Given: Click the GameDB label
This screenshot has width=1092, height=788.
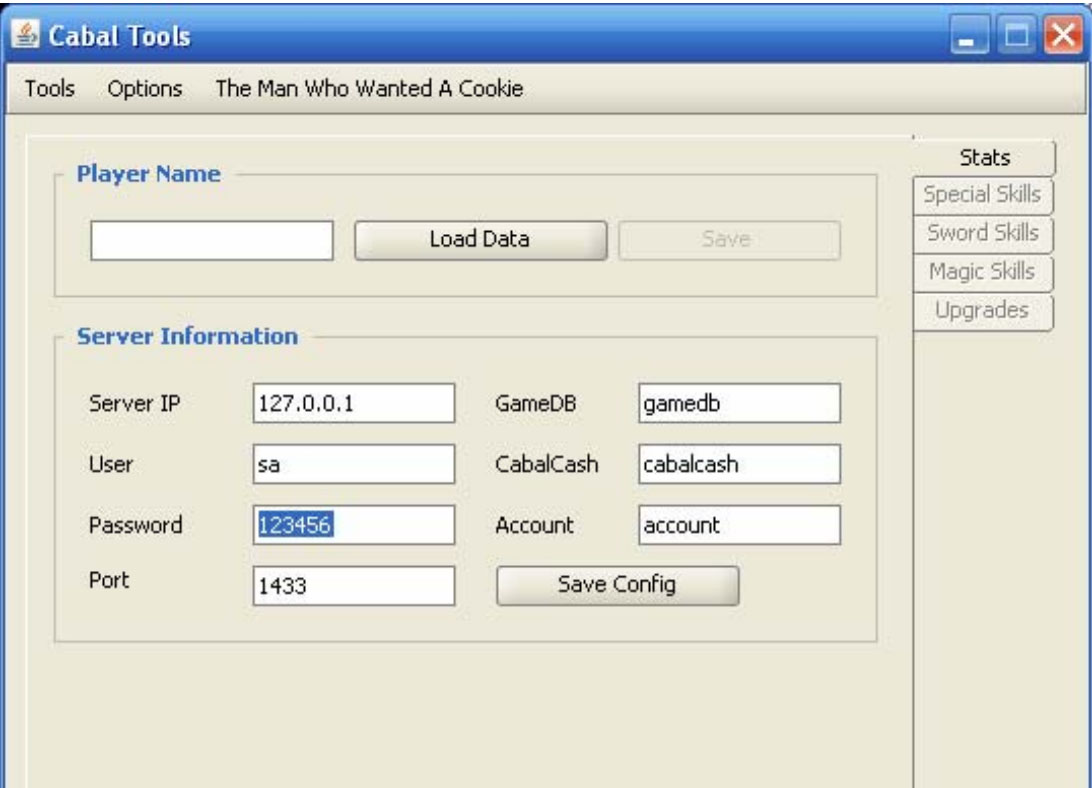Looking at the screenshot, I should point(536,403).
